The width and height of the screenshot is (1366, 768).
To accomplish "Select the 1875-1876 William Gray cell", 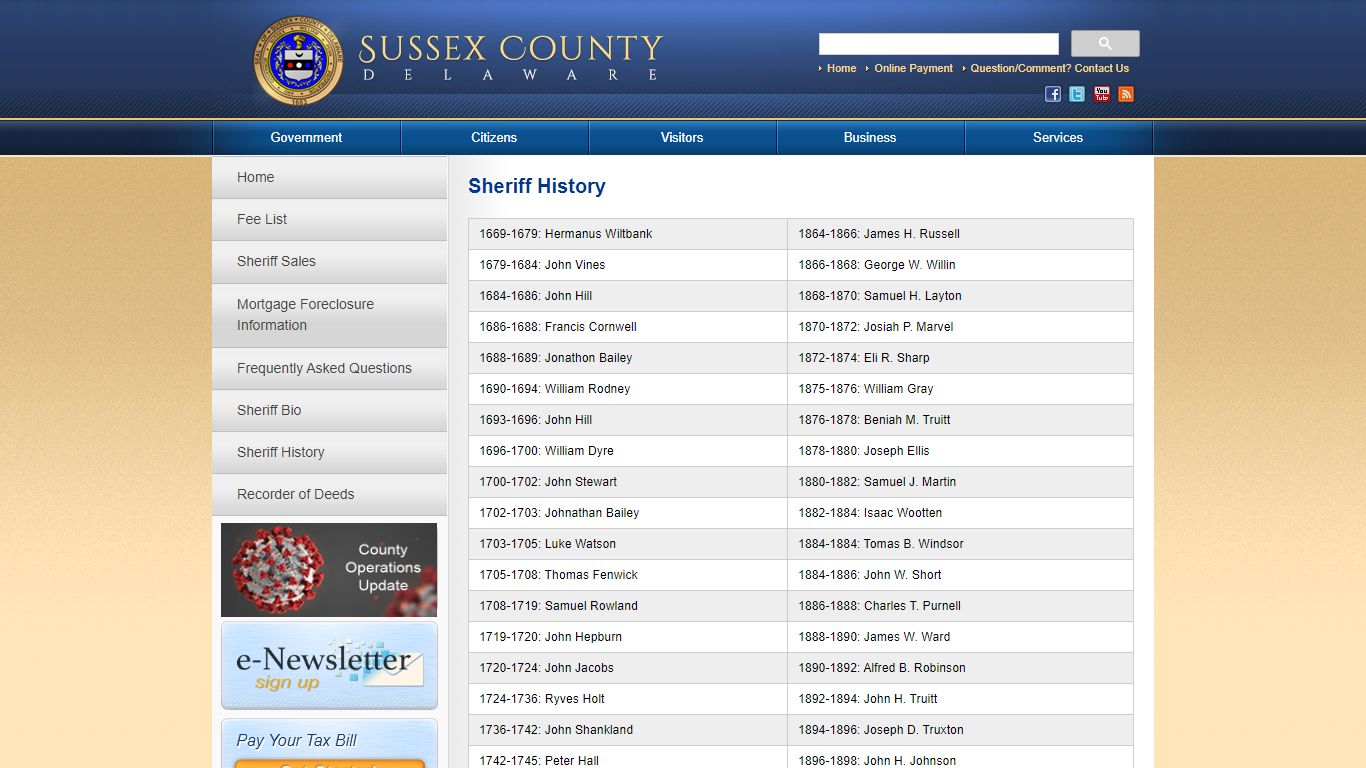I will pyautogui.click(x=961, y=389).
